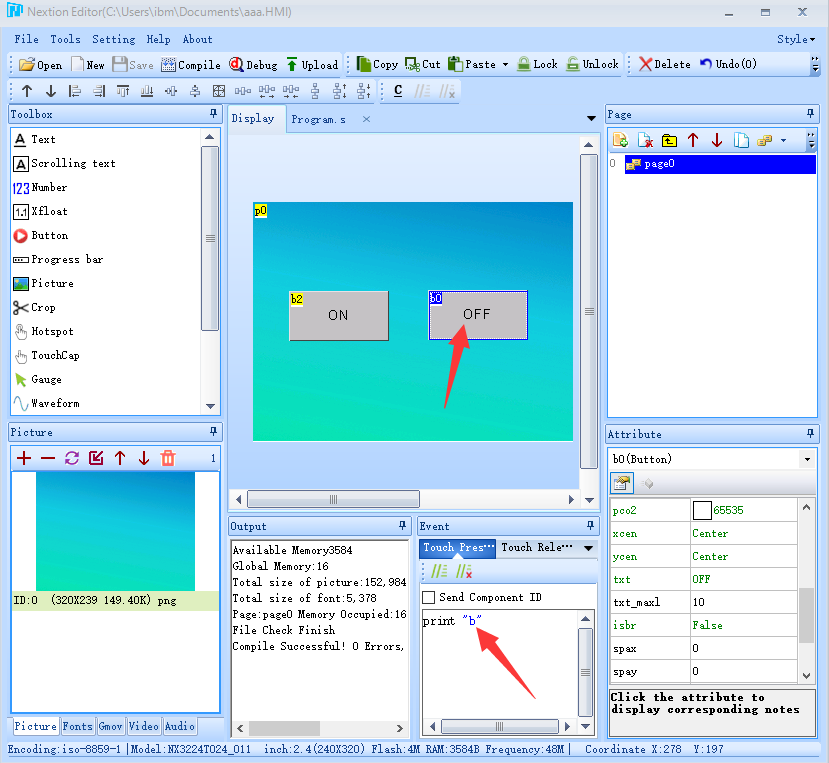Open the b0(Button) component dropdown
Image resolution: width=829 pixels, height=763 pixels.
tap(807, 459)
